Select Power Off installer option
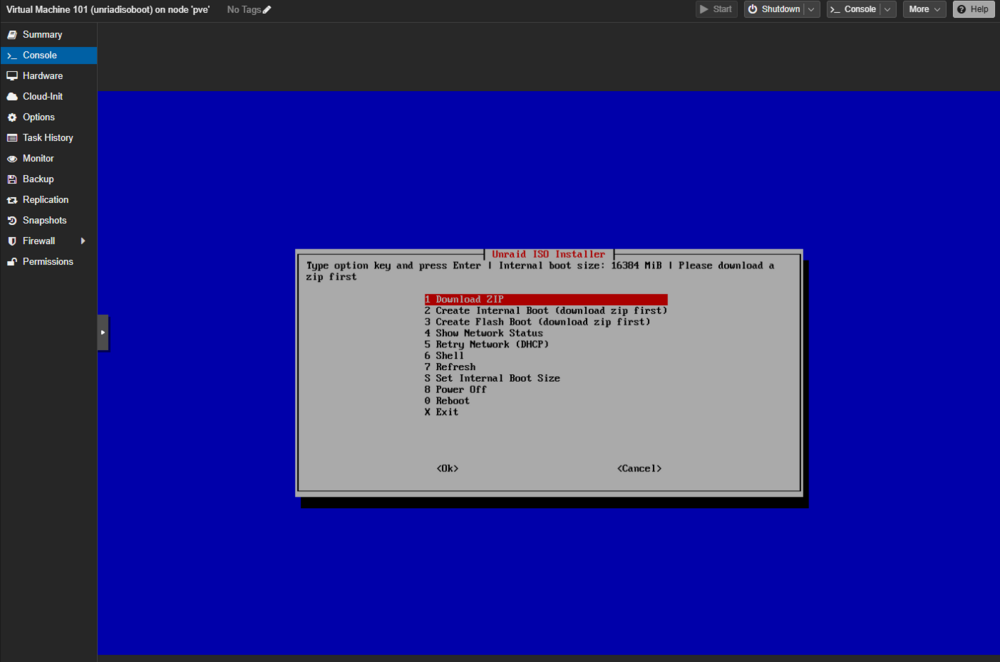The height and width of the screenshot is (662, 1000). tap(456, 390)
